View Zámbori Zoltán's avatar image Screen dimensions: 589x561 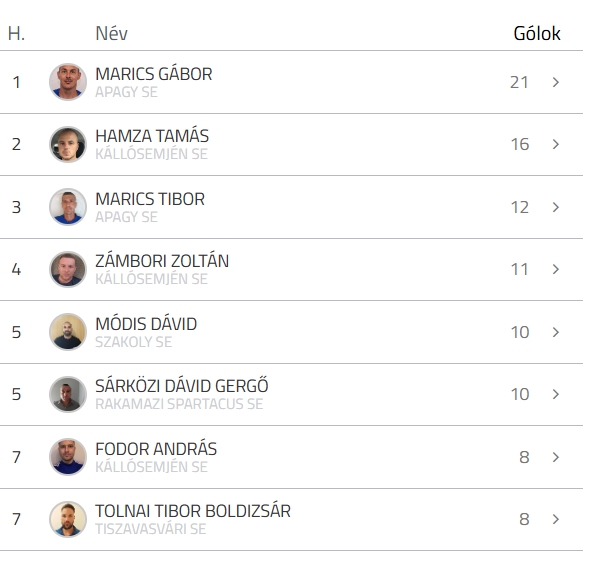(68, 269)
